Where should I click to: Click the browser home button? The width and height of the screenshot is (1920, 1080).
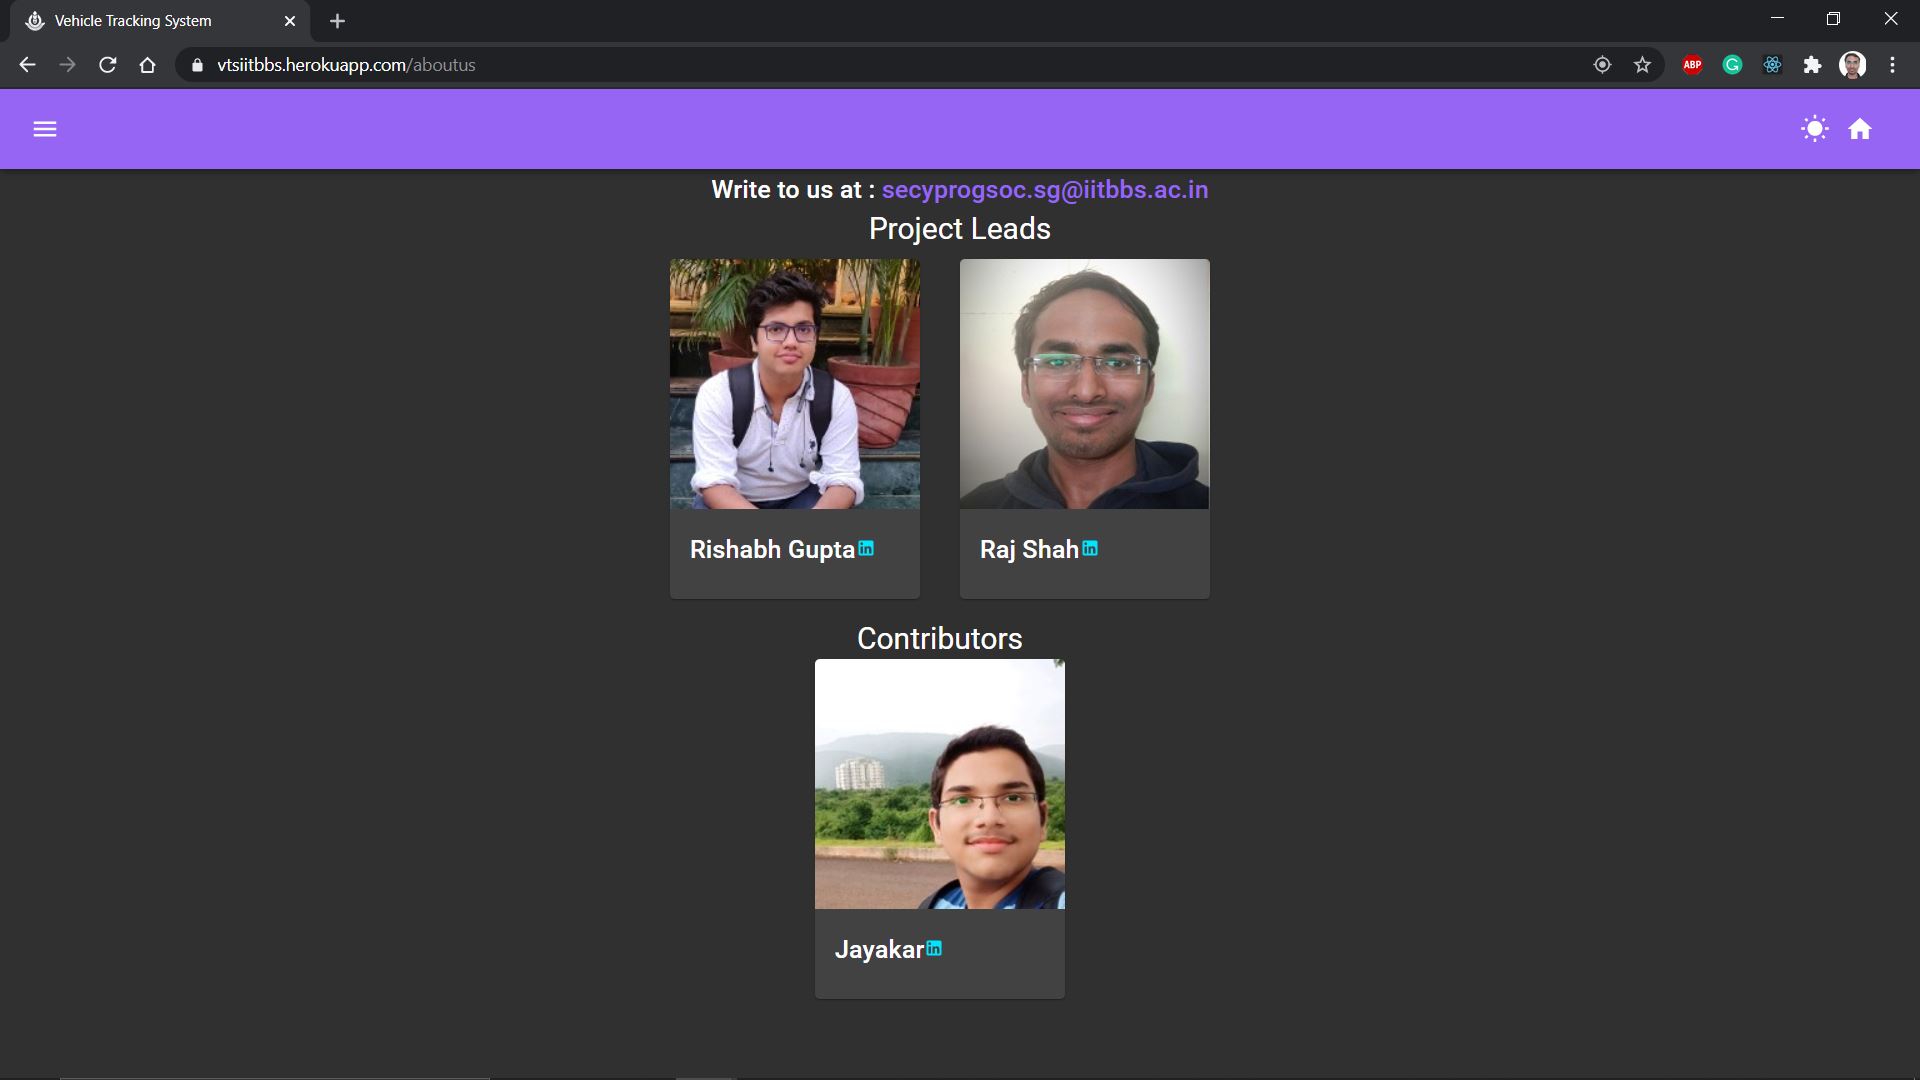point(148,65)
